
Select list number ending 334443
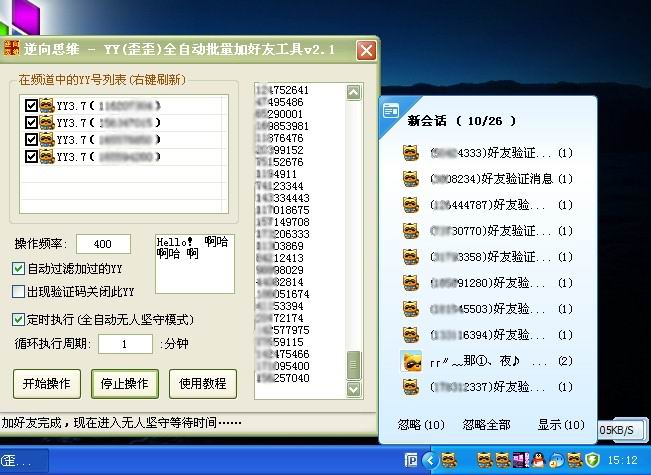pos(283,198)
